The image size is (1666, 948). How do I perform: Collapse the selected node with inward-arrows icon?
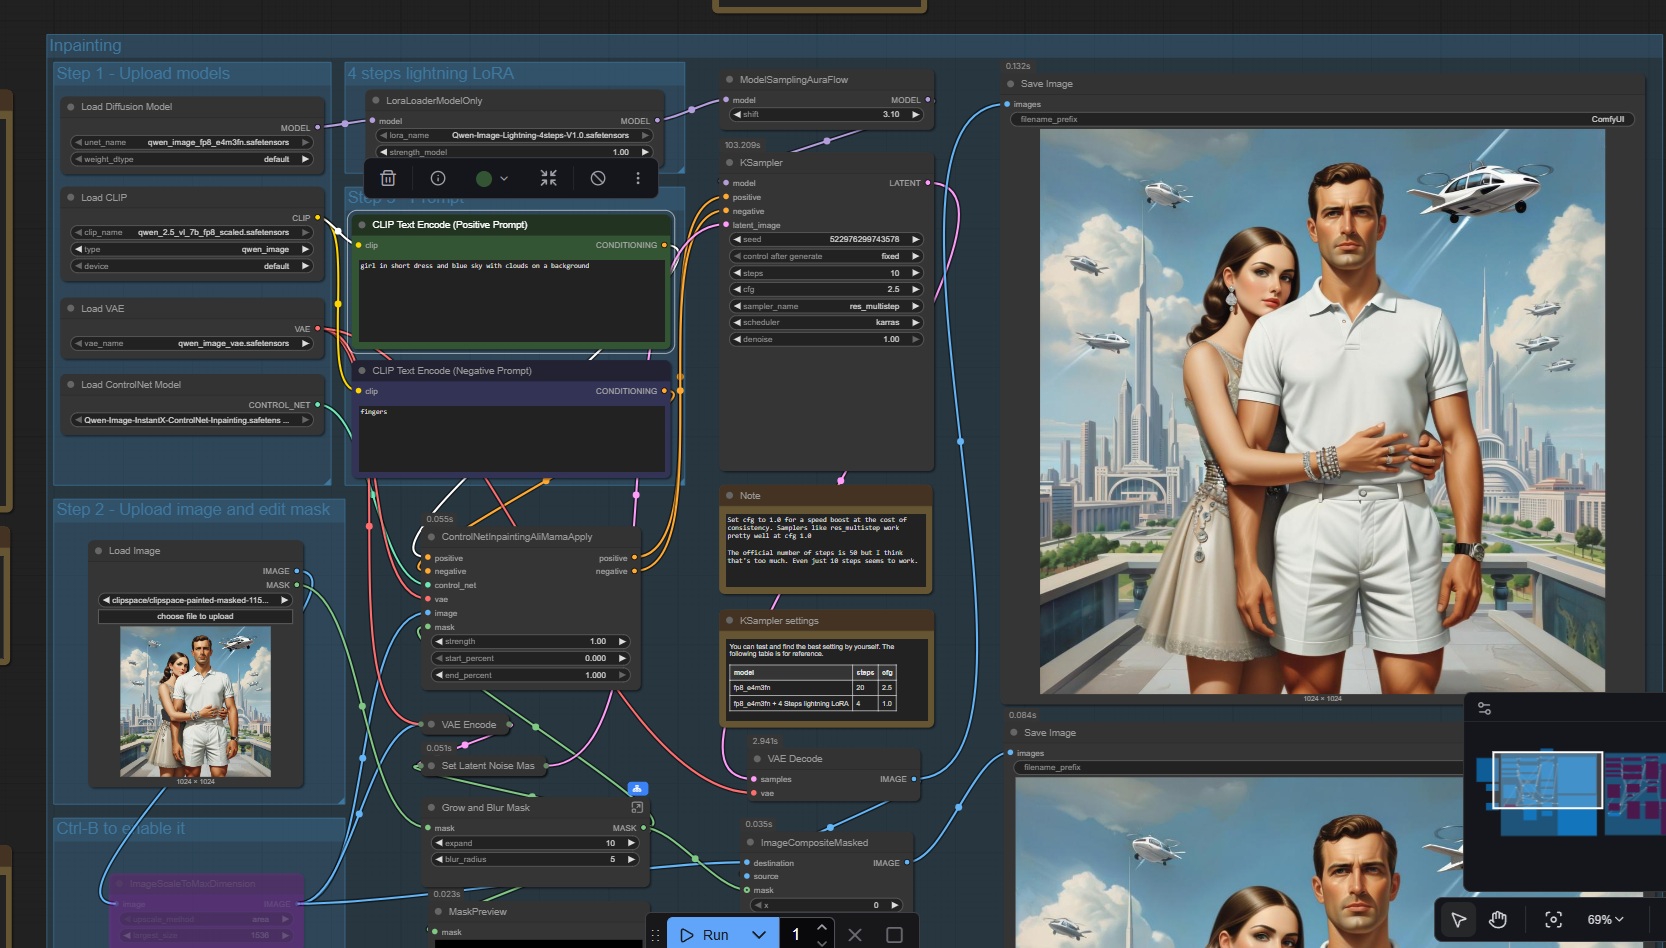click(x=548, y=178)
